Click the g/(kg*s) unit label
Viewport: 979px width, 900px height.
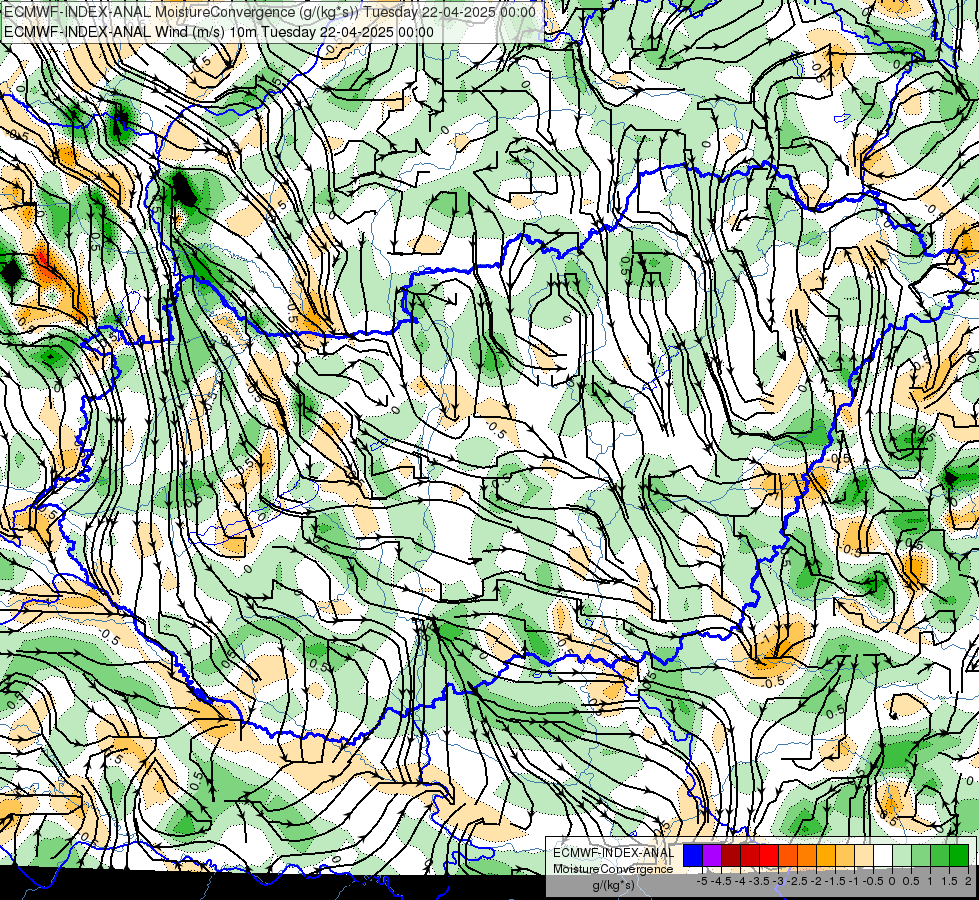[613, 886]
